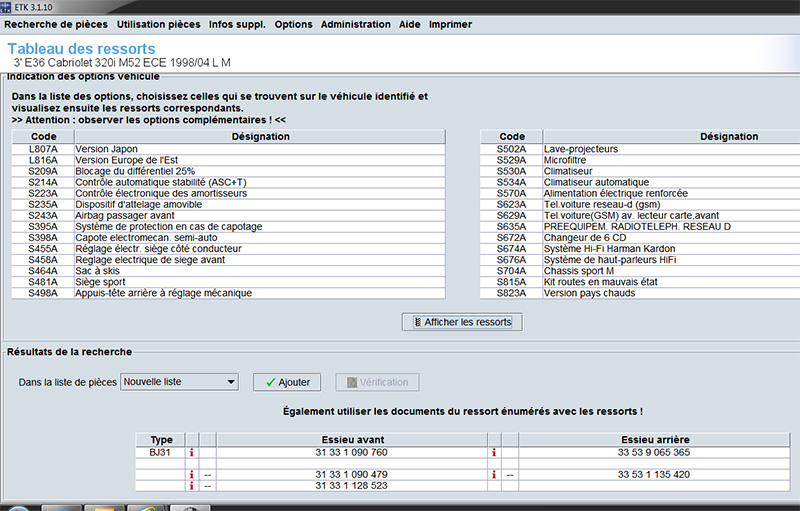Click the right table Code column header
This screenshot has width=800, height=511.
pyautogui.click(x=512, y=137)
